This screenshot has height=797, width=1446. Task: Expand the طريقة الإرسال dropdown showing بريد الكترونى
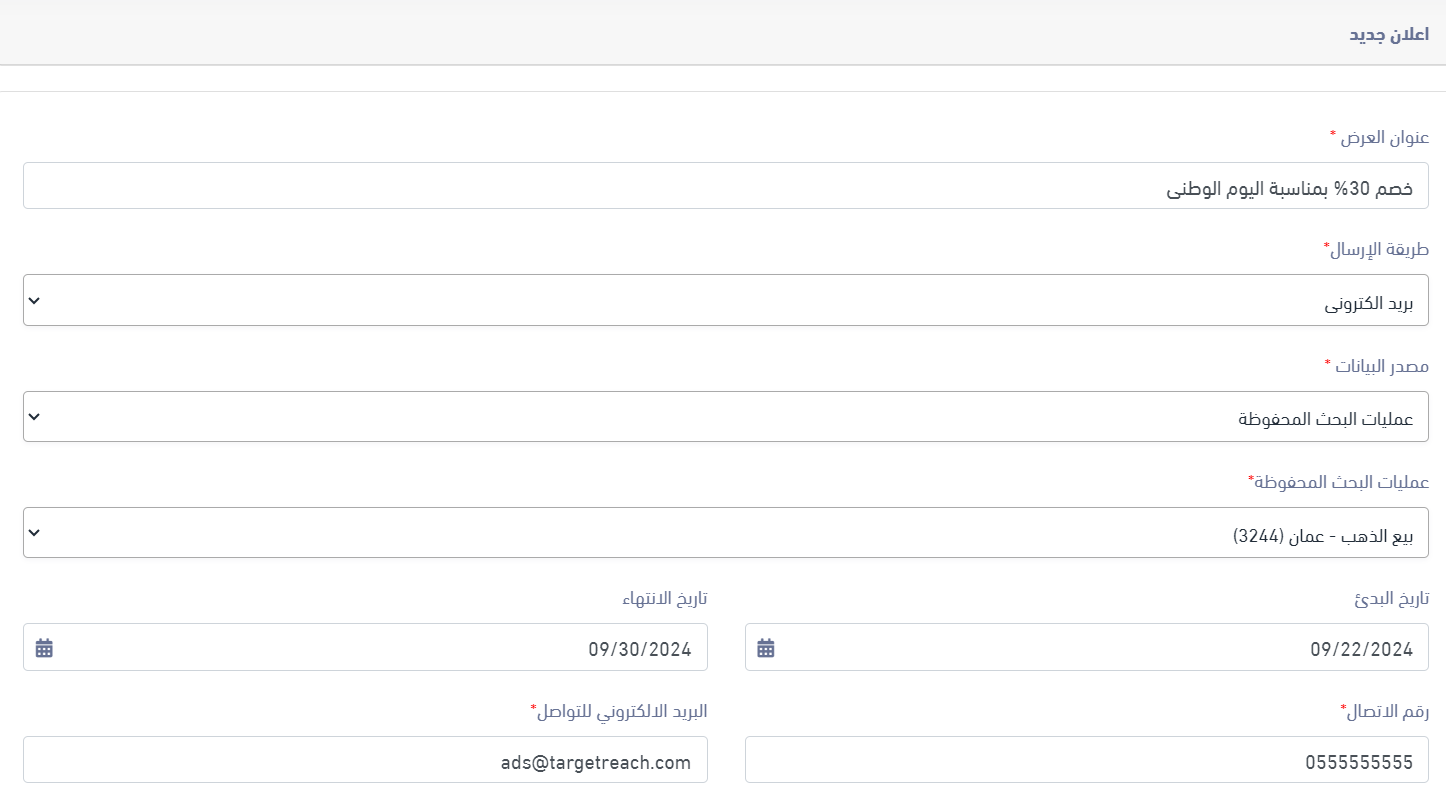pyautogui.click(x=725, y=300)
